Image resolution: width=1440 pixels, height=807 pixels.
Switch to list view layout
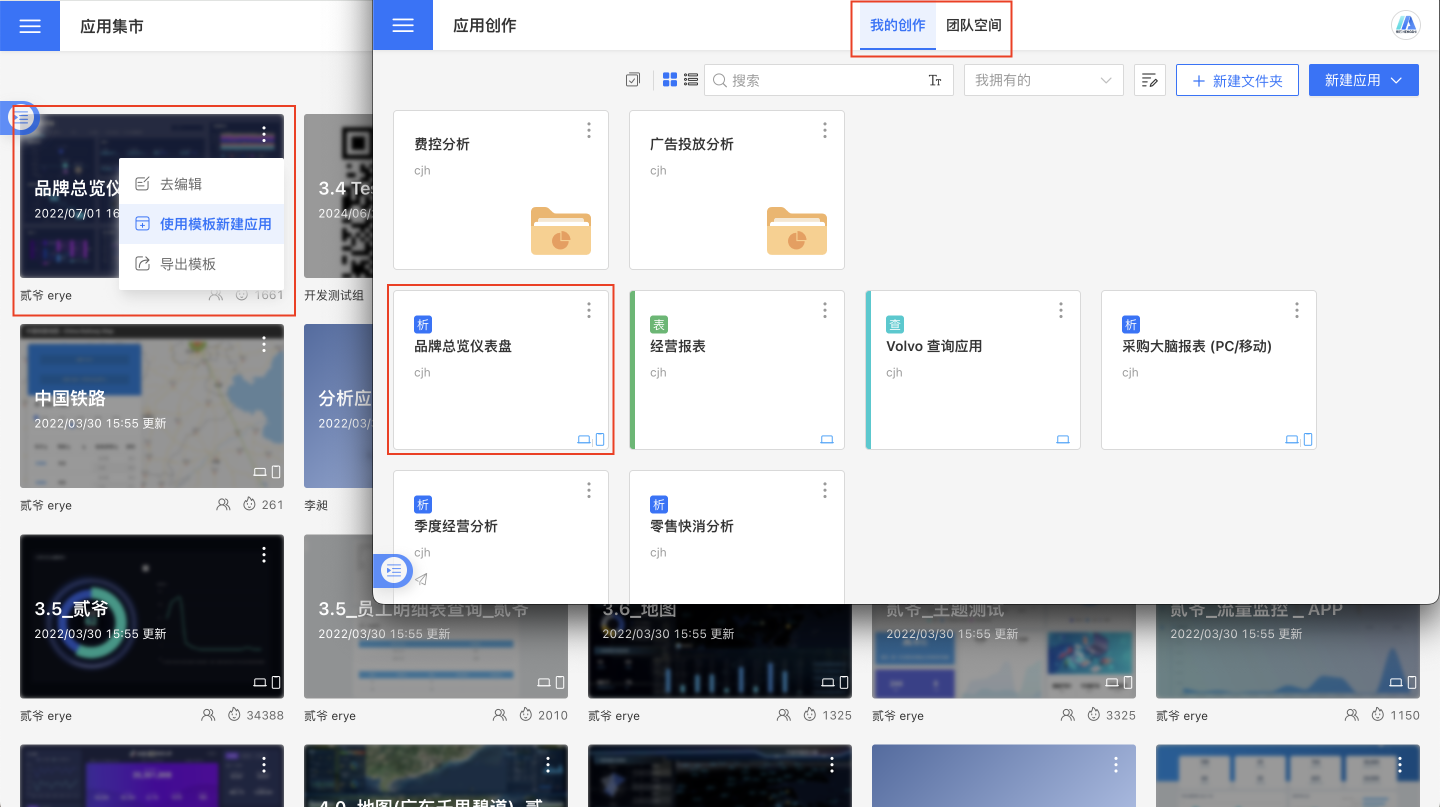coord(690,80)
